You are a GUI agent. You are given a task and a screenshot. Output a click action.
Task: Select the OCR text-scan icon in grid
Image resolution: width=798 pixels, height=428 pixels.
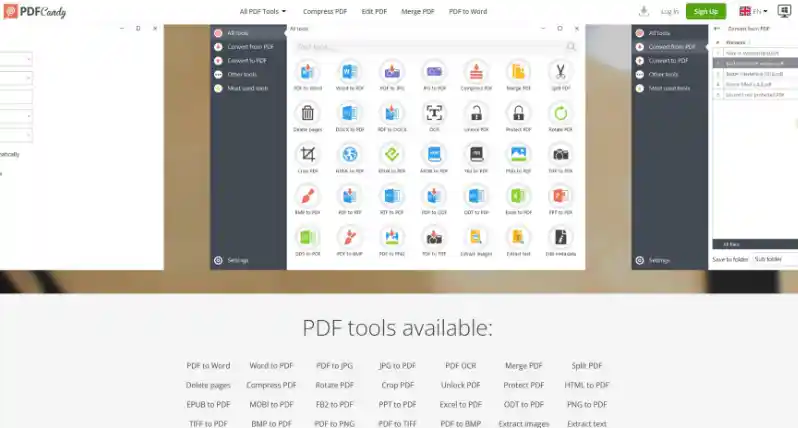pos(434,113)
